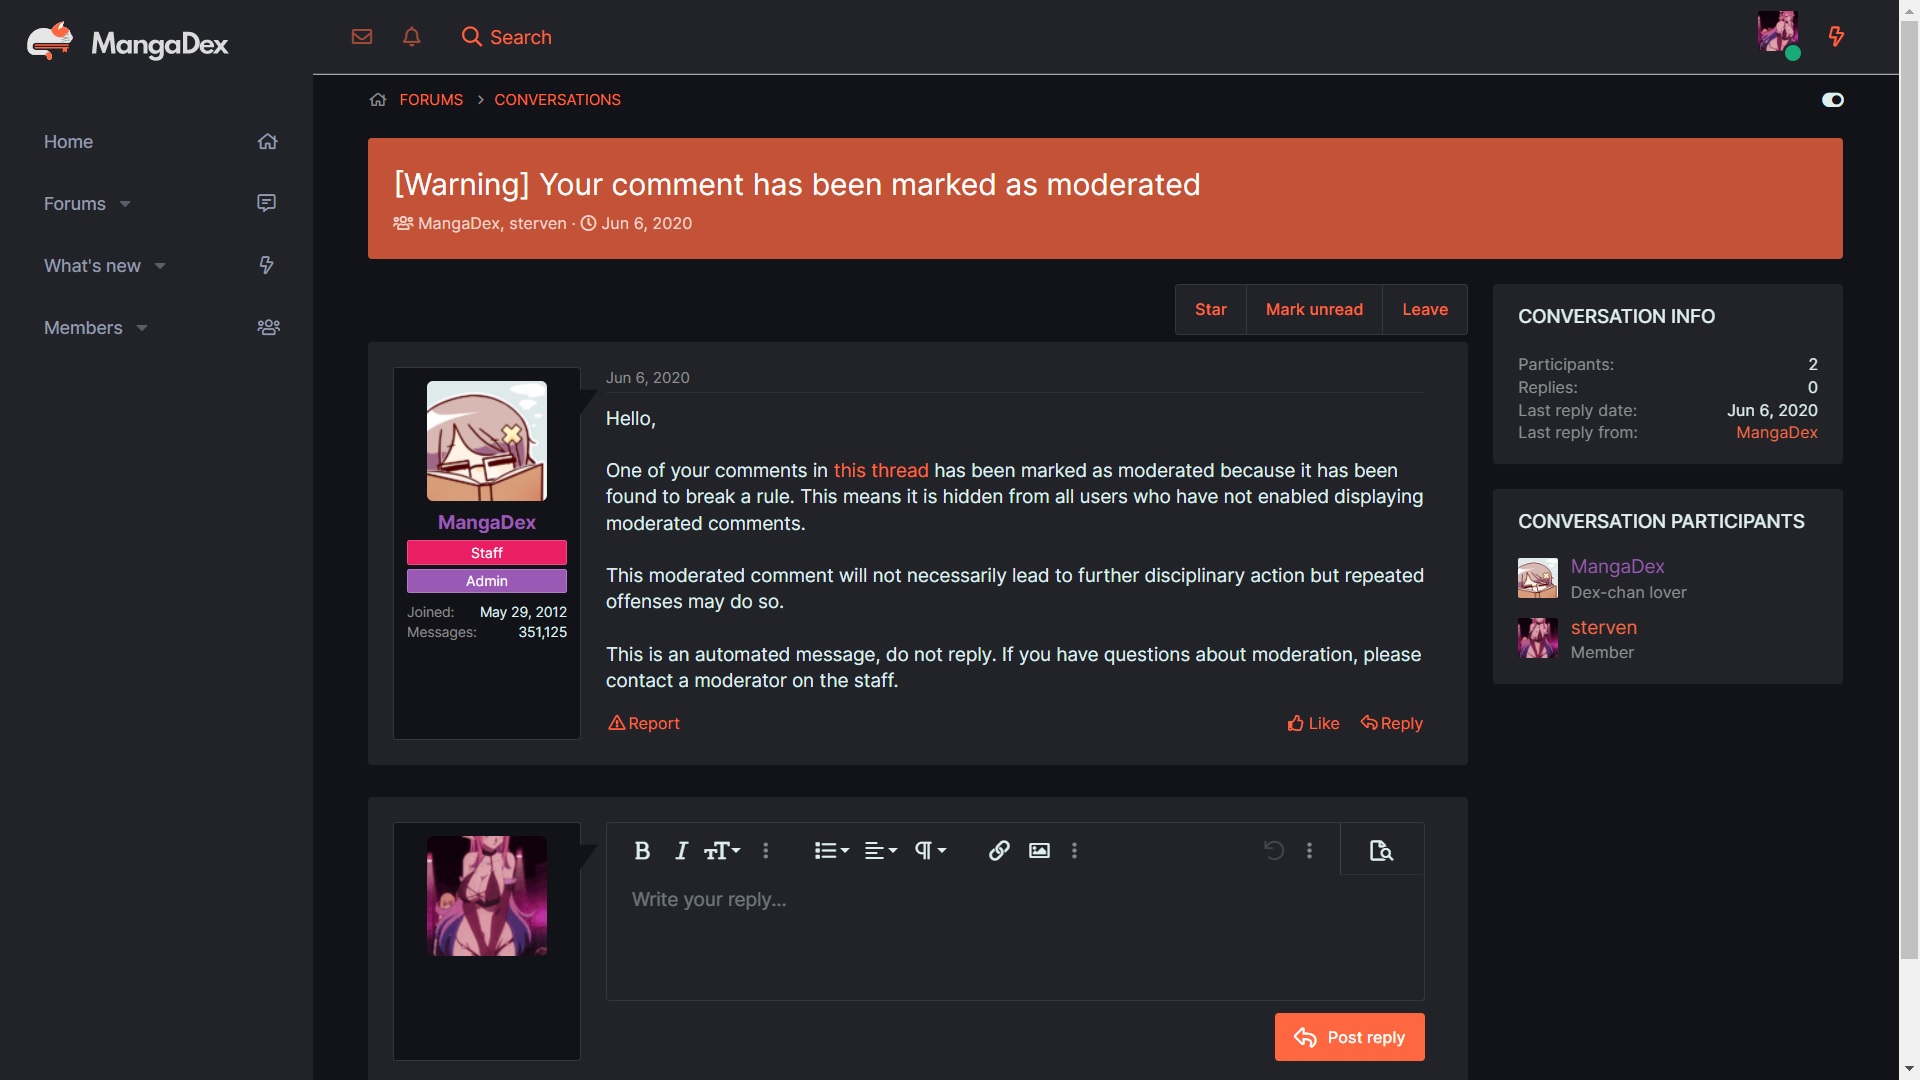Screen dimensions: 1920x1080
Task: Open the paragraph format dropdown
Action: click(x=930, y=851)
